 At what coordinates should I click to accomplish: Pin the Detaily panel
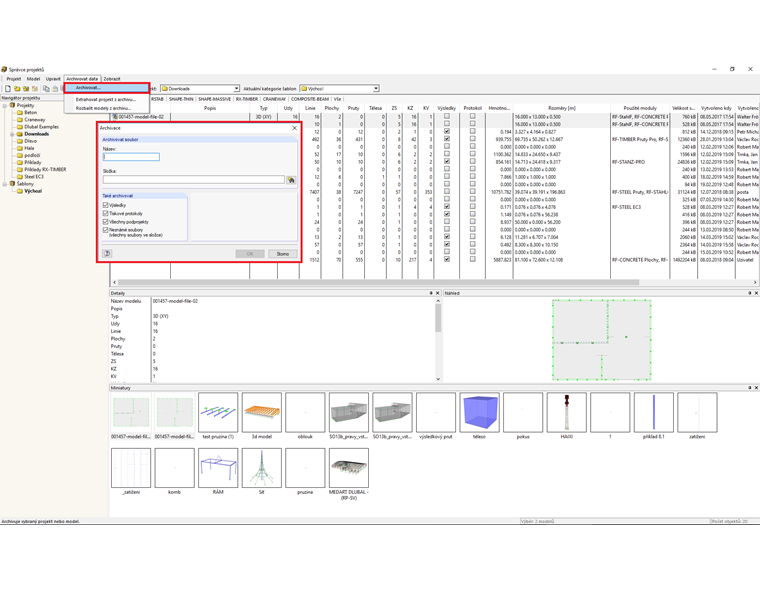point(431,293)
